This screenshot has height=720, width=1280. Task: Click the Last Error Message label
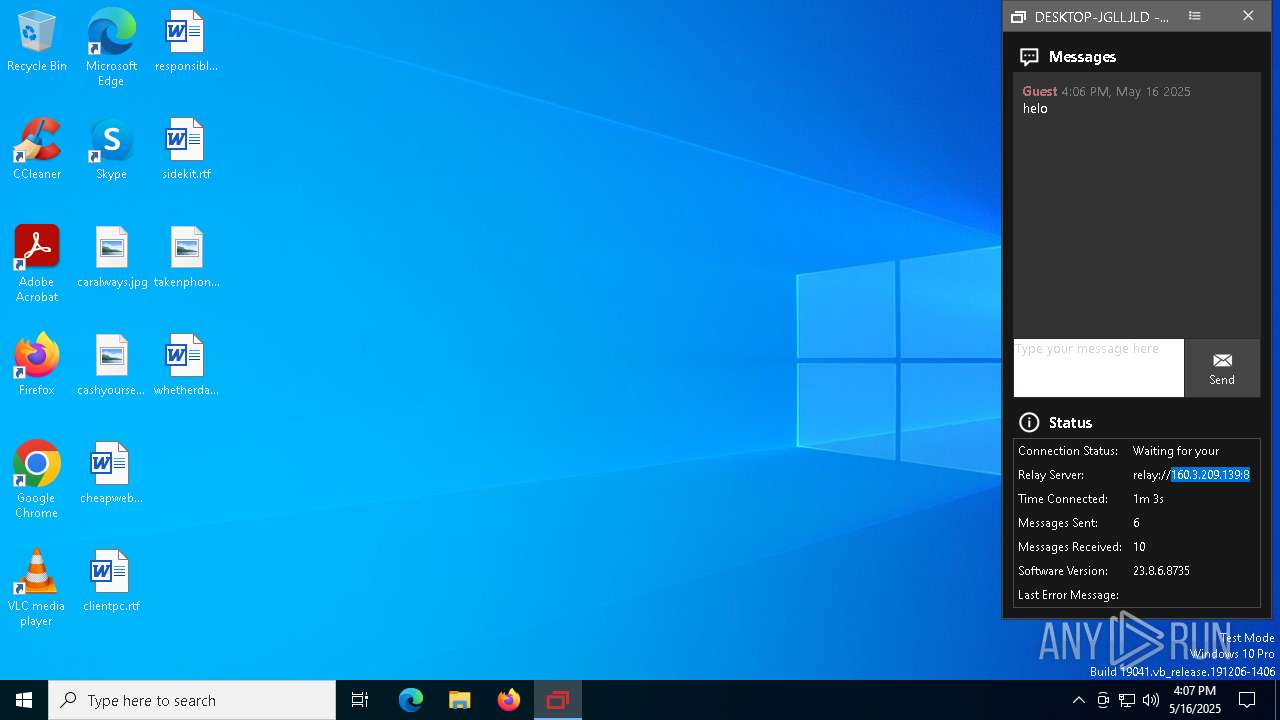1068,595
